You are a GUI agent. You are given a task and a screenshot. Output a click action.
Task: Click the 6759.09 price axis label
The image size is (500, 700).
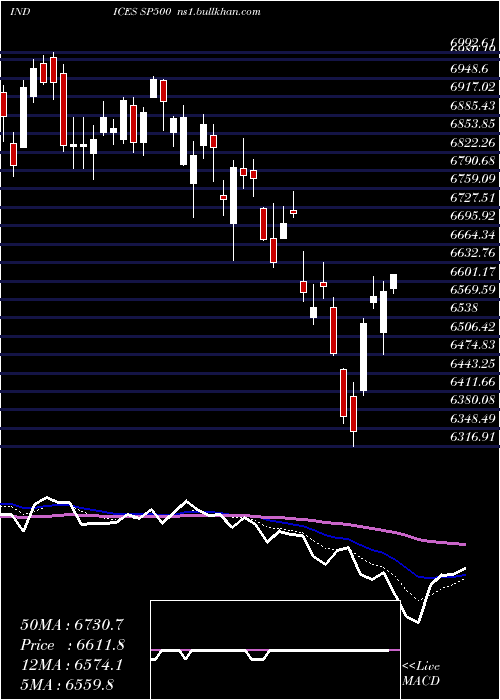pyautogui.click(x=473, y=180)
